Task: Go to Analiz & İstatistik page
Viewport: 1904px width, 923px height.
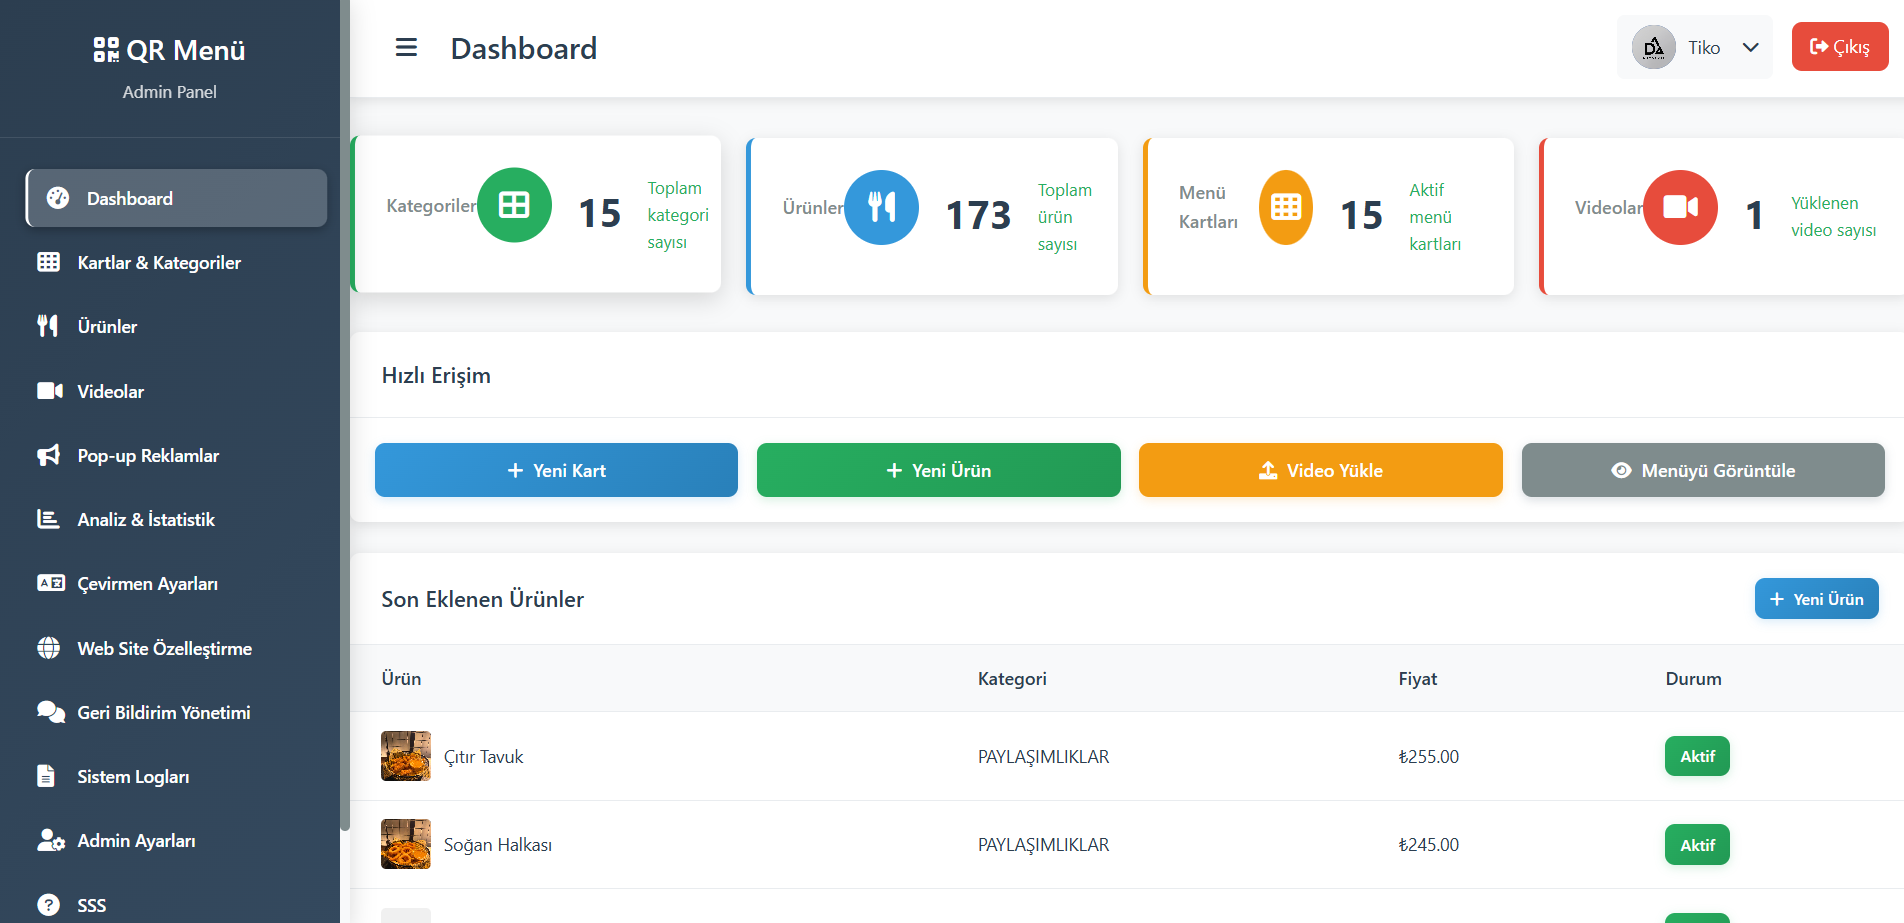Action: 146,520
